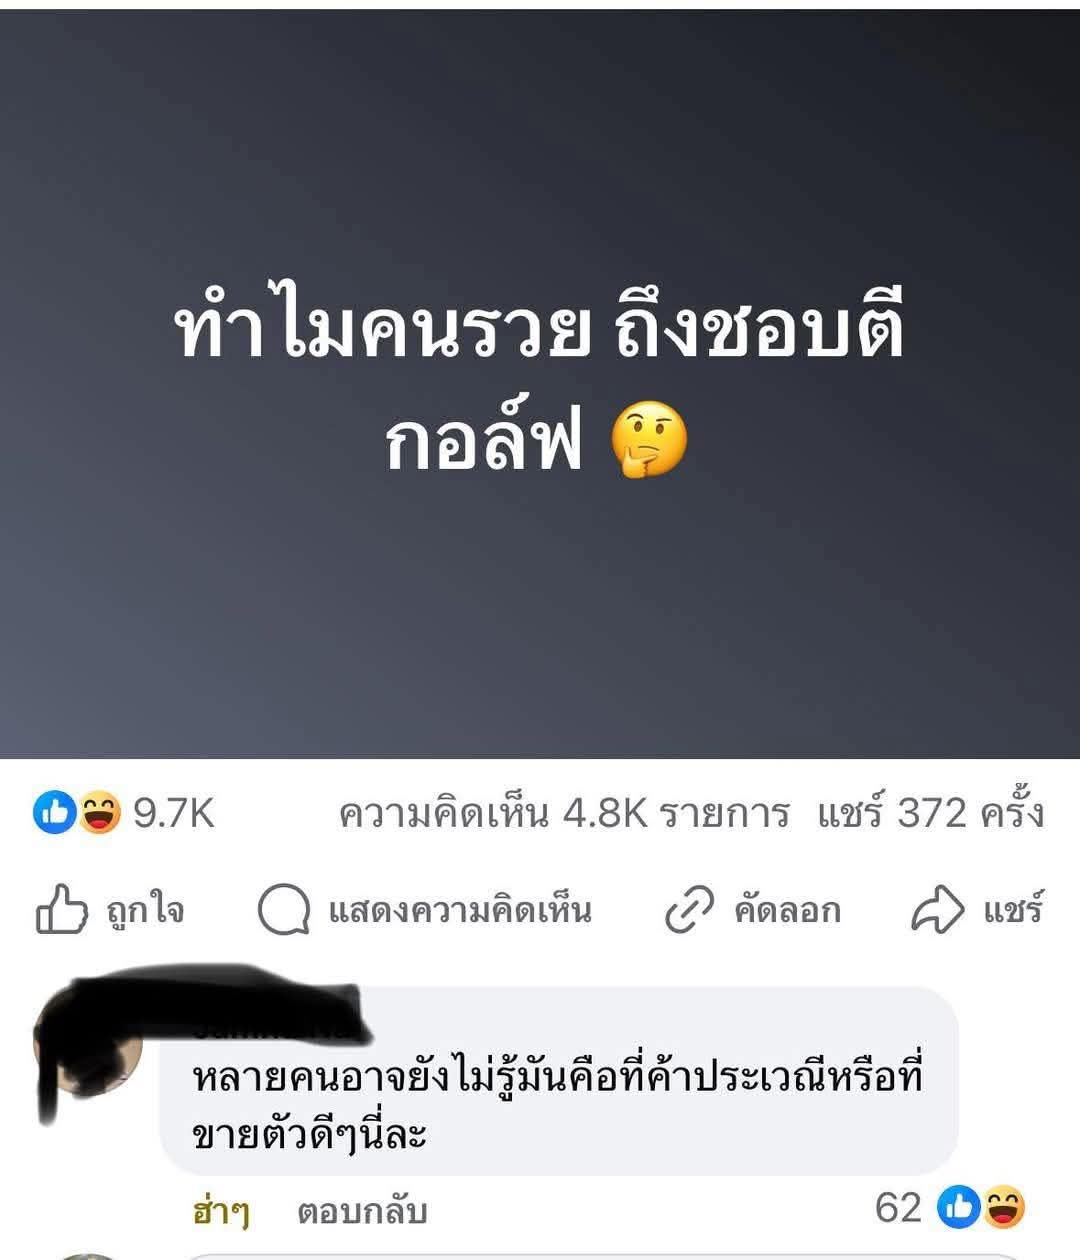
Task: Open the แชร์ 372 ครั้ง shares list
Action: coord(931,813)
